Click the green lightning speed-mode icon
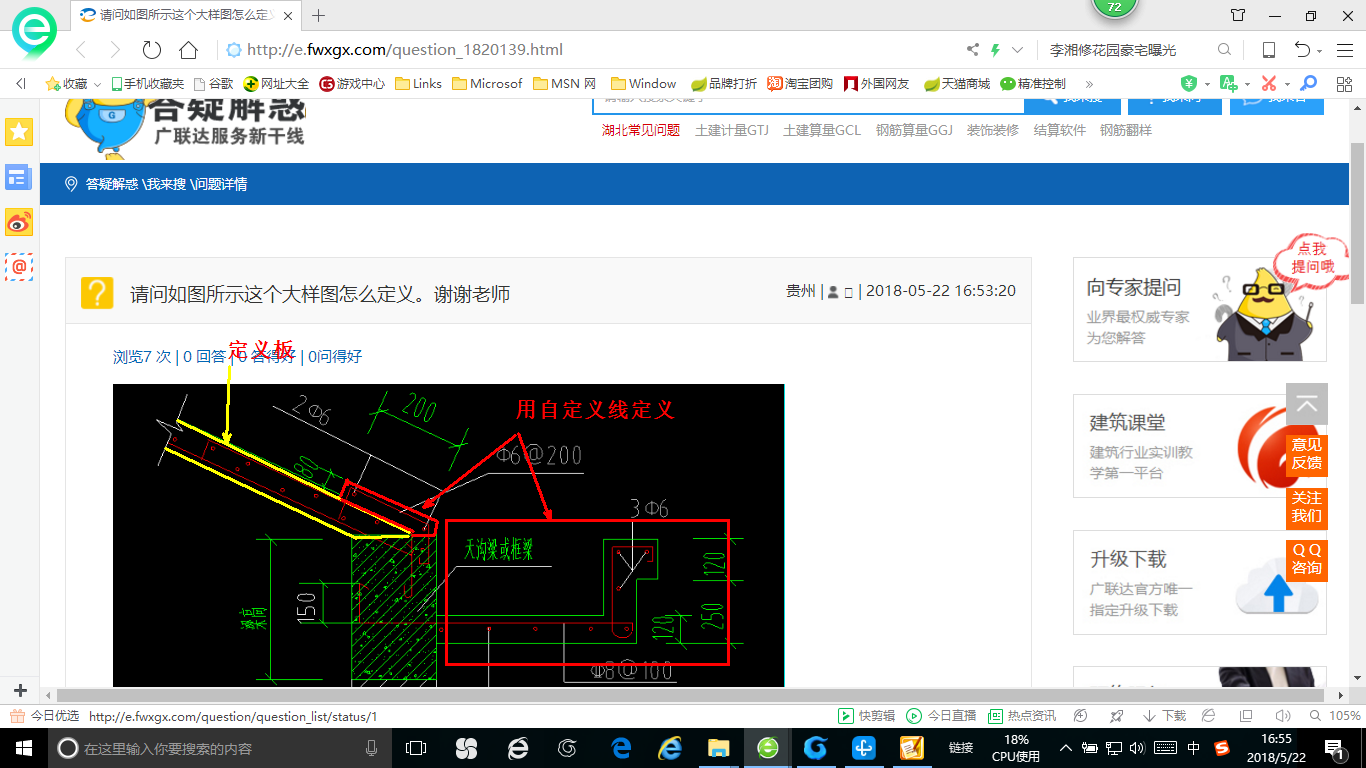The image size is (1366, 768). [996, 50]
